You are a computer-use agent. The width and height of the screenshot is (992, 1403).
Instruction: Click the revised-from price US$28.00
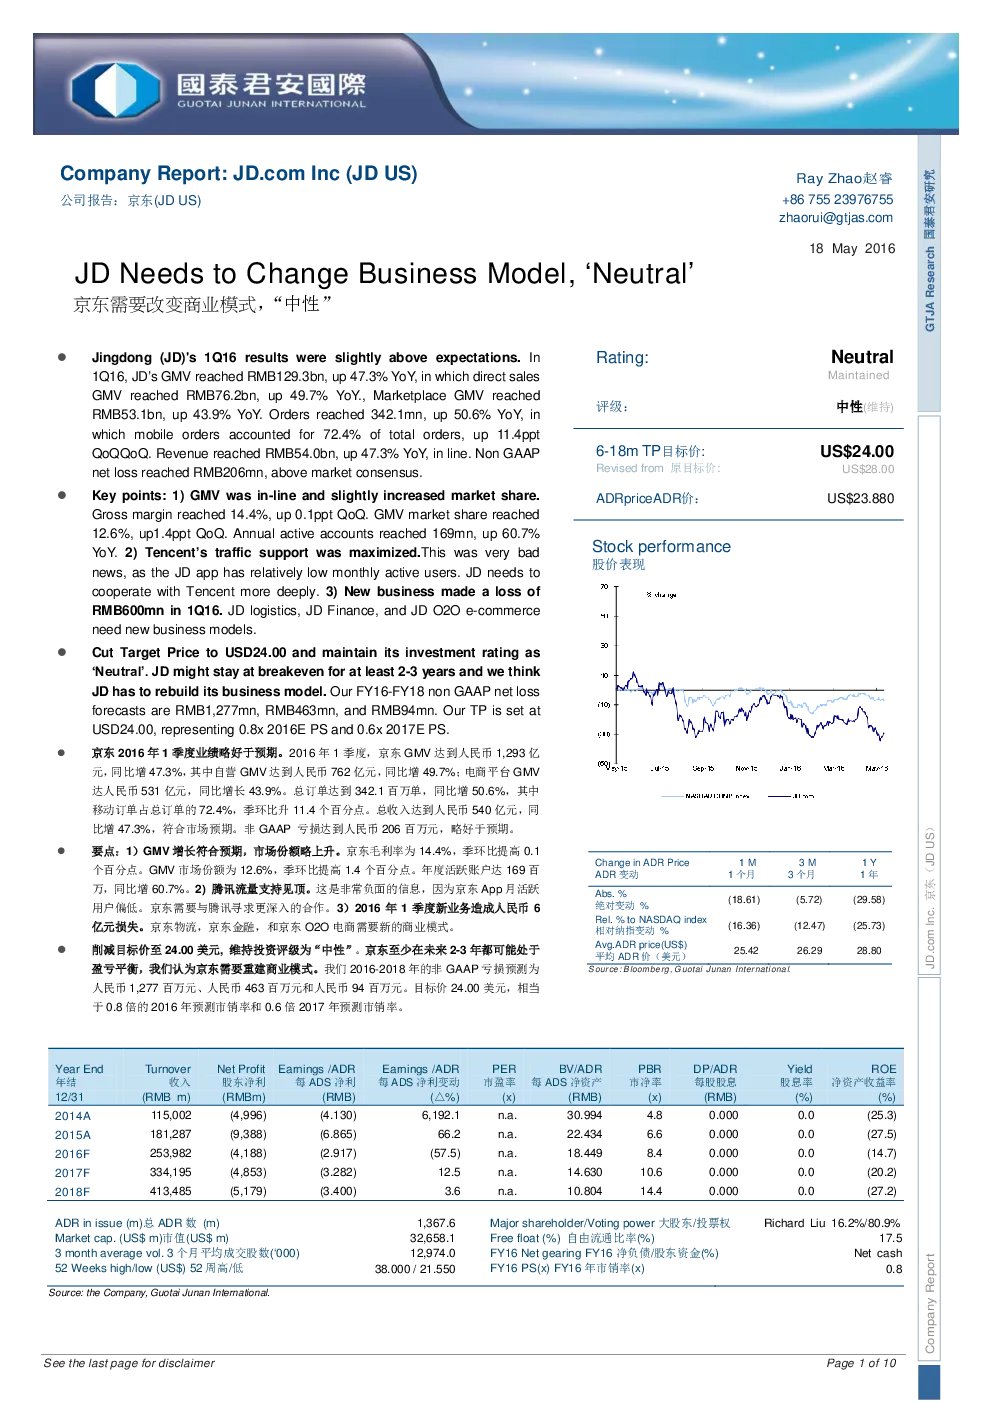(x=868, y=469)
